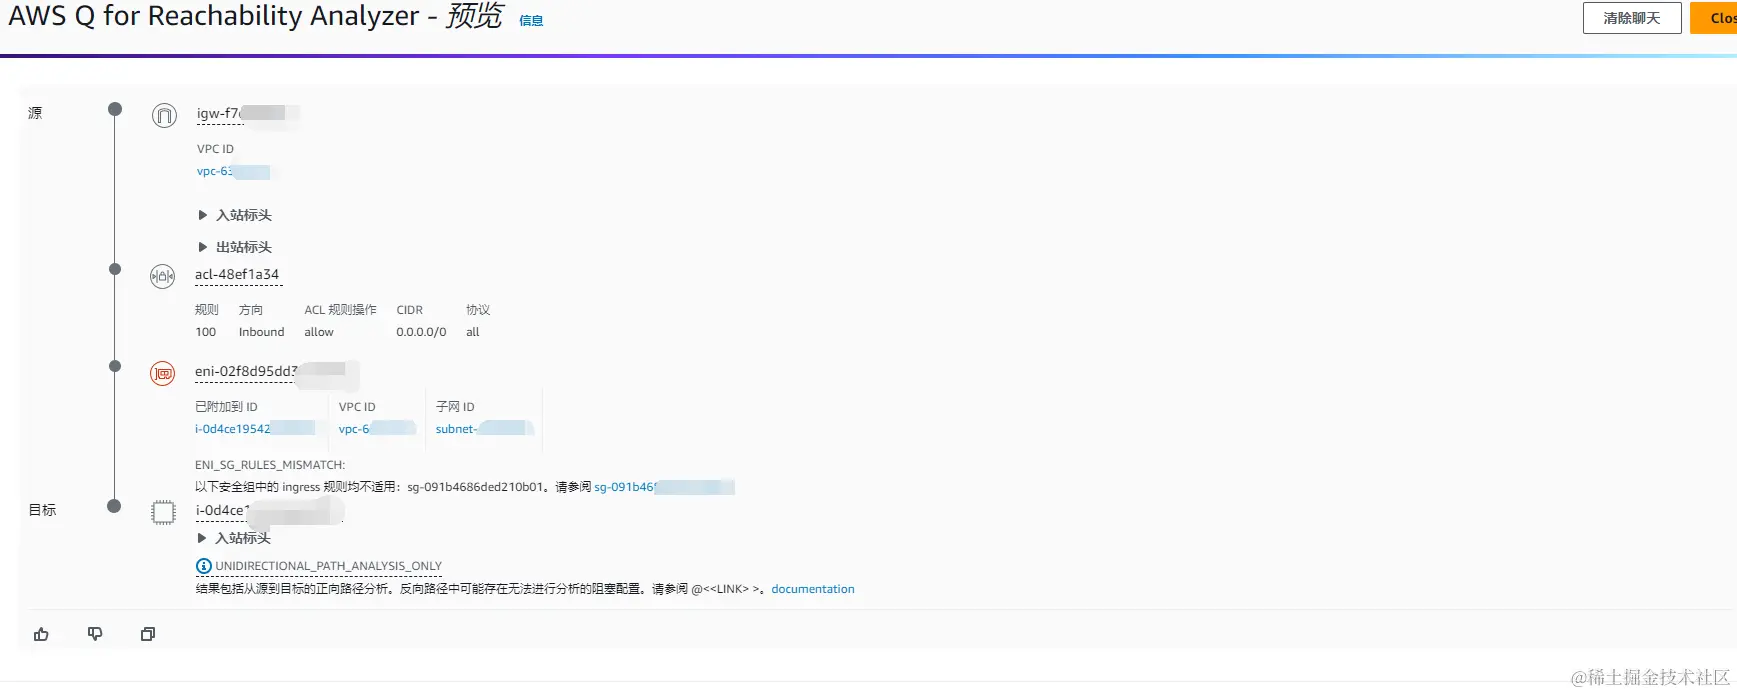Open the 信息 link next to the title
The width and height of the screenshot is (1737, 694).
[531, 20]
